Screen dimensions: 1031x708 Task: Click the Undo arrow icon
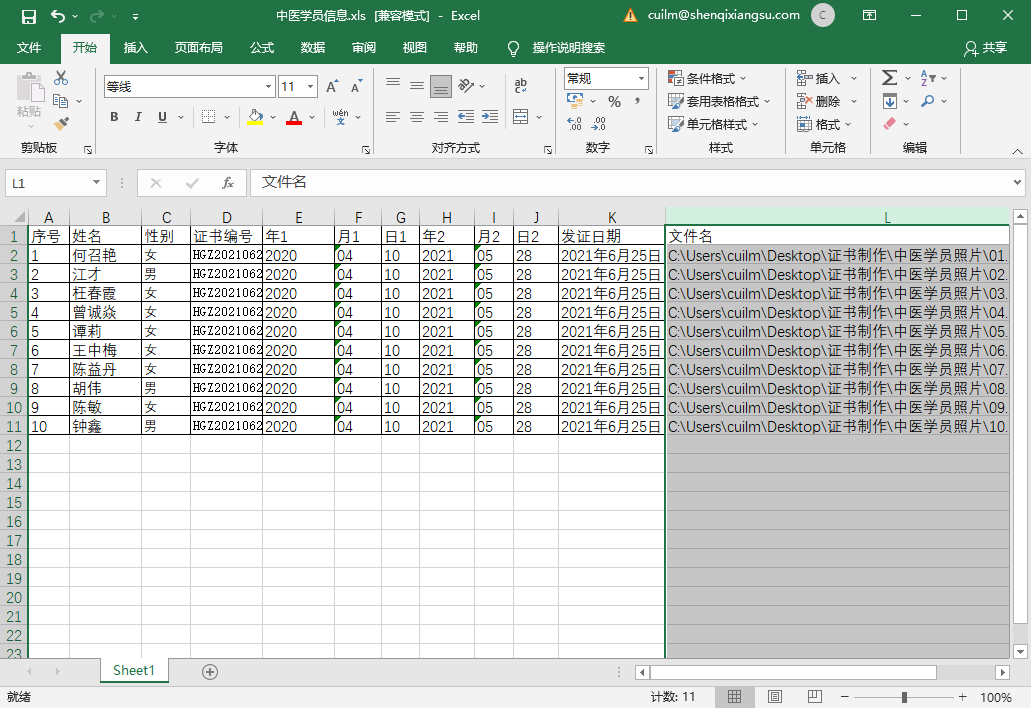click(58, 16)
